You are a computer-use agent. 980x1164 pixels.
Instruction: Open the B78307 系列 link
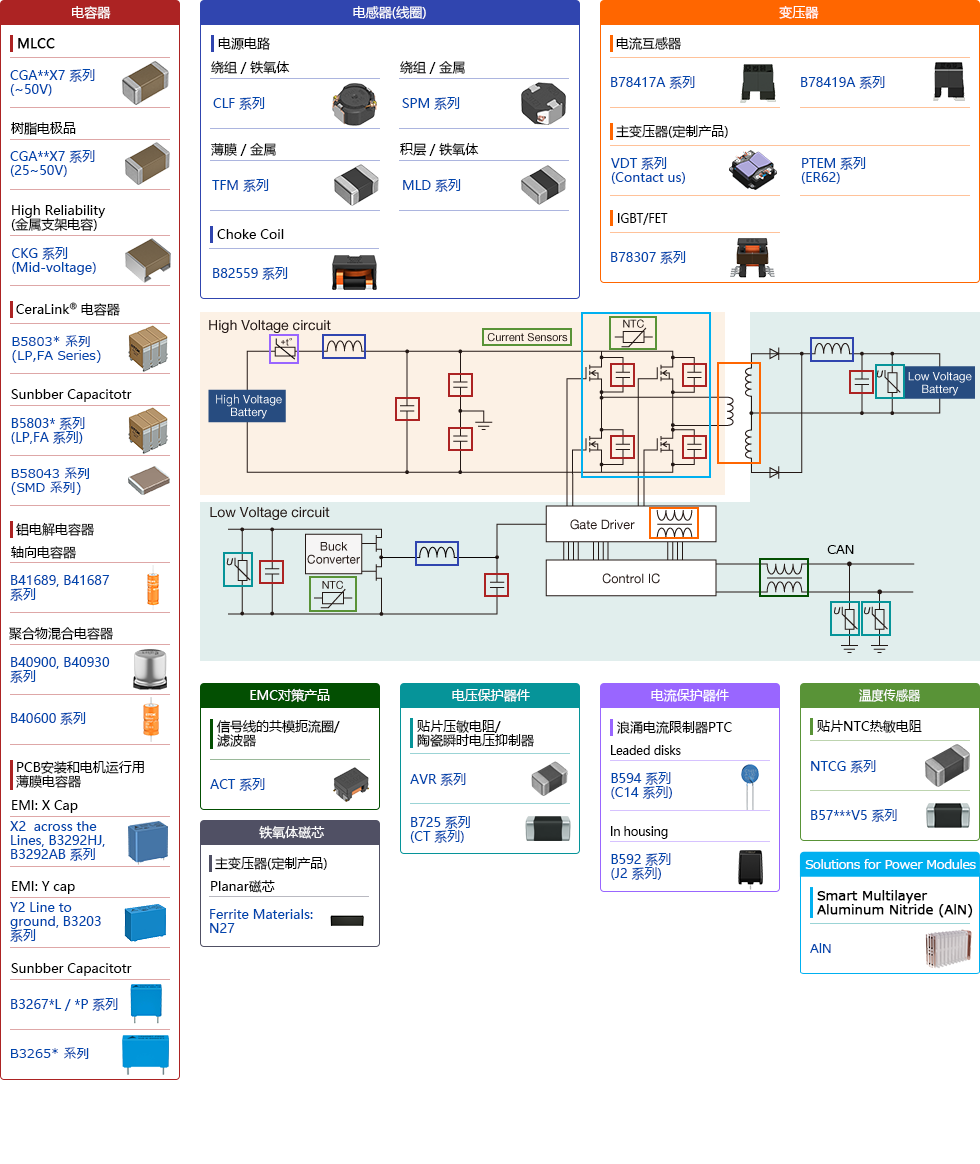click(x=647, y=258)
